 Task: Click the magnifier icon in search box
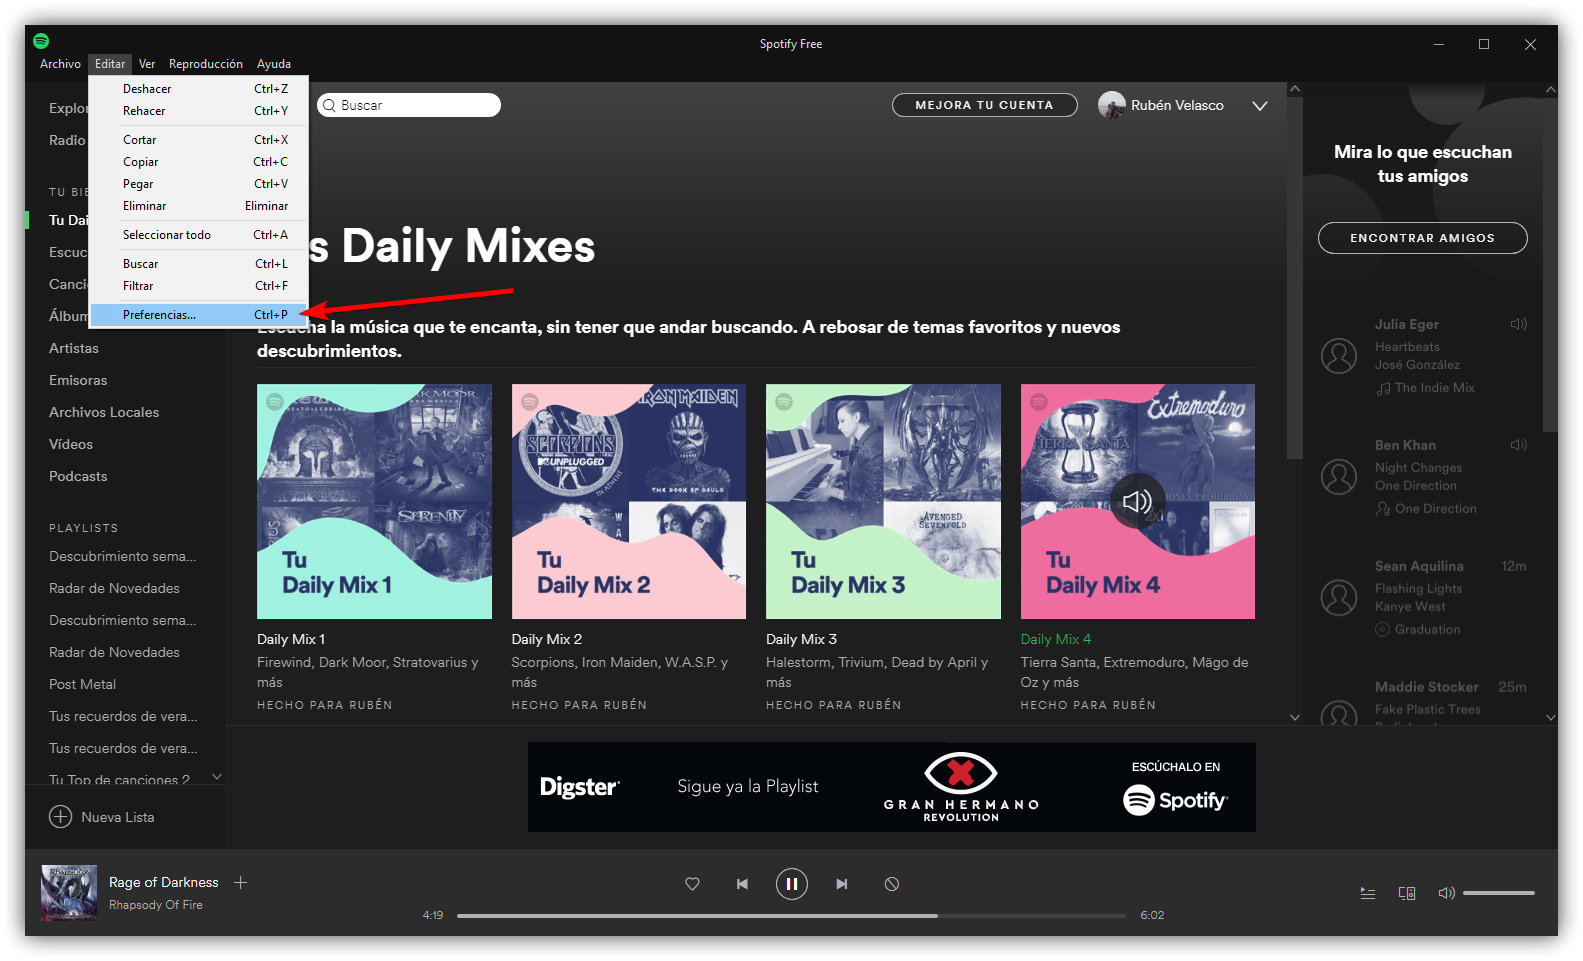pyautogui.click(x=329, y=105)
